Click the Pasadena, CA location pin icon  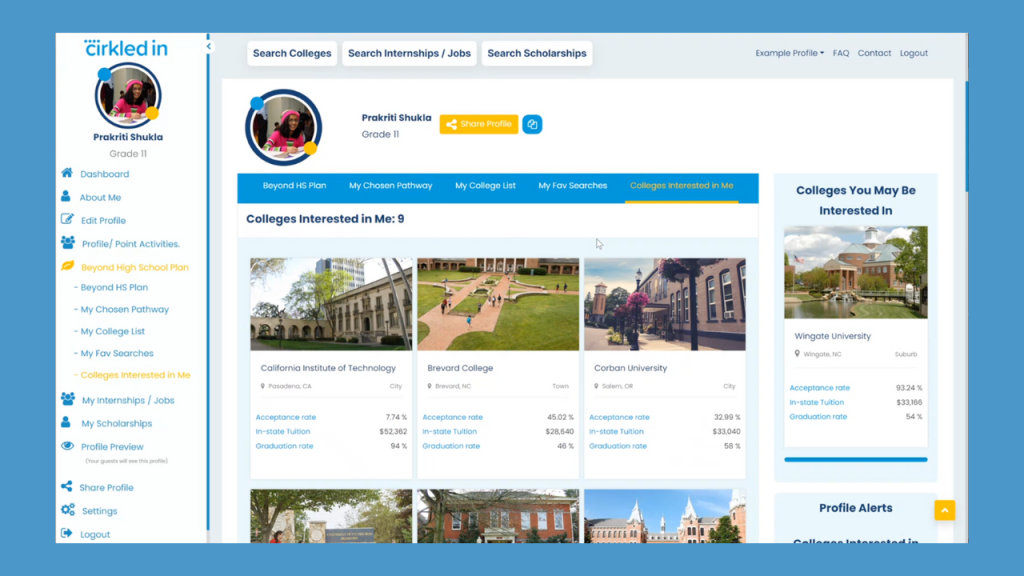(263, 386)
